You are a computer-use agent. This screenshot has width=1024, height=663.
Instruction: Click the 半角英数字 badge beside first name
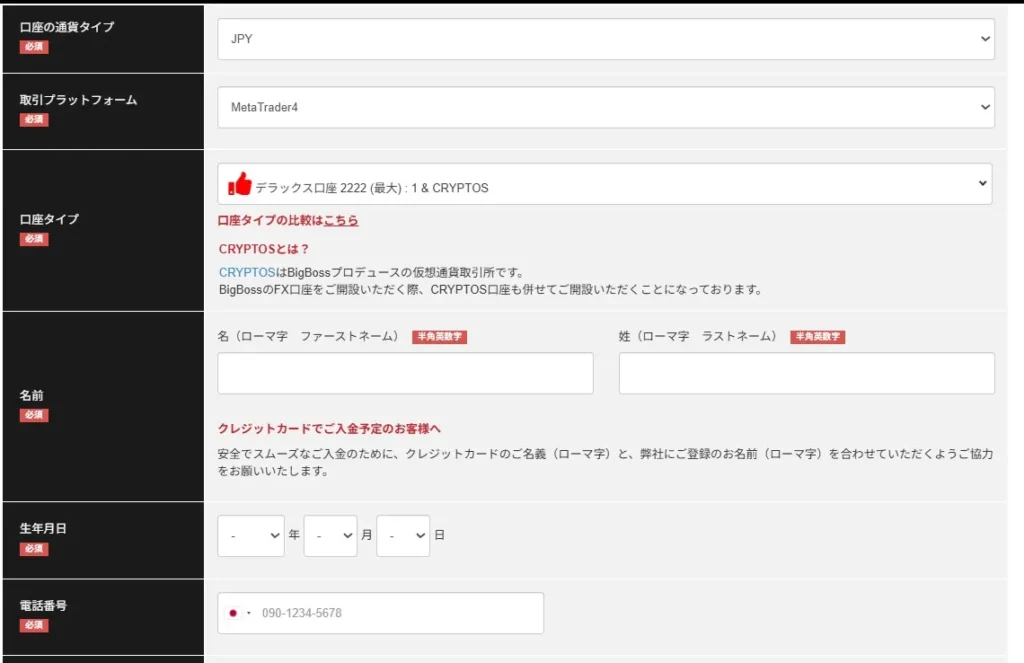[x=440, y=336]
